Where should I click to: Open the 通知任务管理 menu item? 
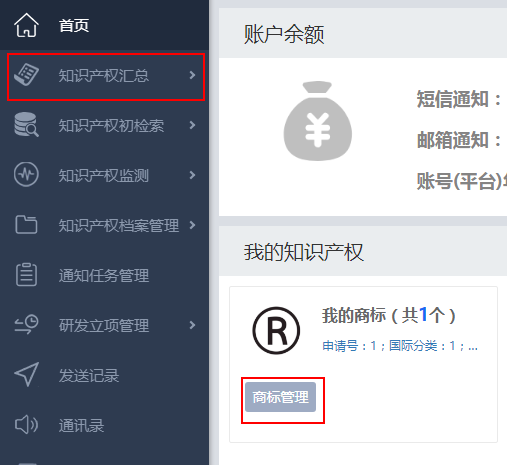click(104, 275)
